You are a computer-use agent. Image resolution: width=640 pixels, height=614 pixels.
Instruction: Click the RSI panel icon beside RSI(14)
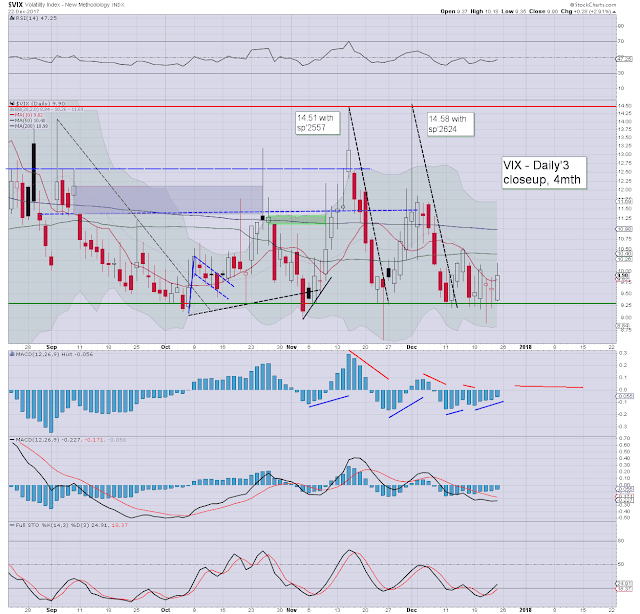click(12, 18)
